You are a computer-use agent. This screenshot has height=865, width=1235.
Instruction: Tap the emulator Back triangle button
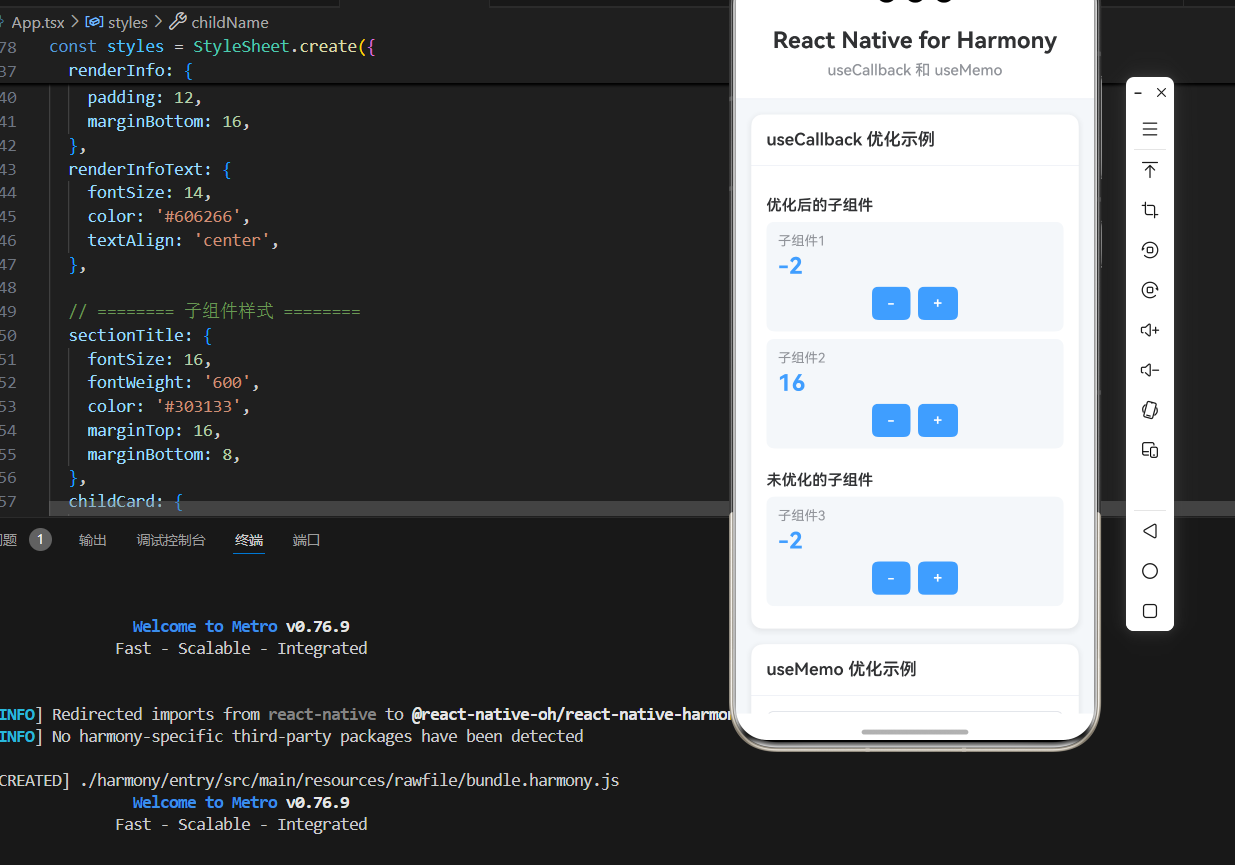(1150, 531)
